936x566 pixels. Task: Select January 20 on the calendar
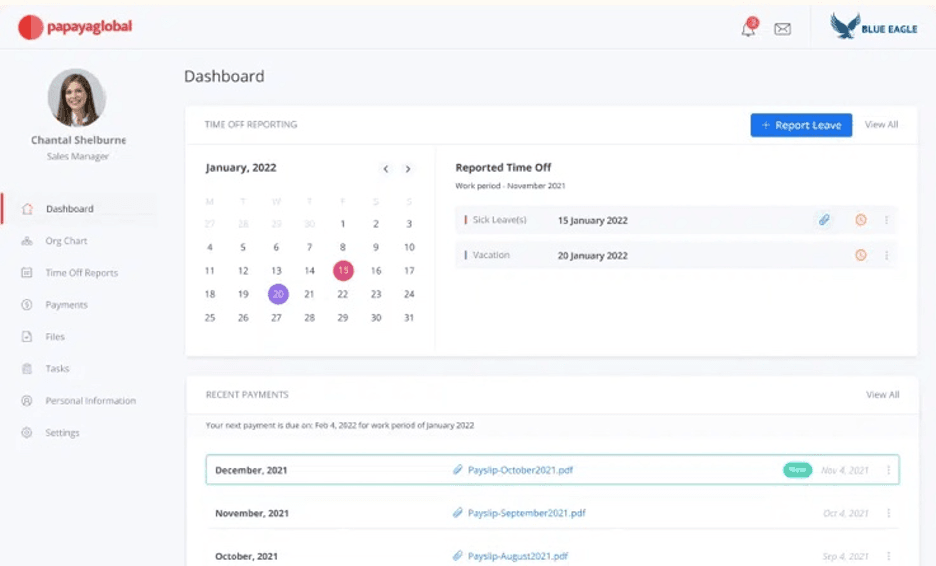pyautogui.click(x=278, y=294)
